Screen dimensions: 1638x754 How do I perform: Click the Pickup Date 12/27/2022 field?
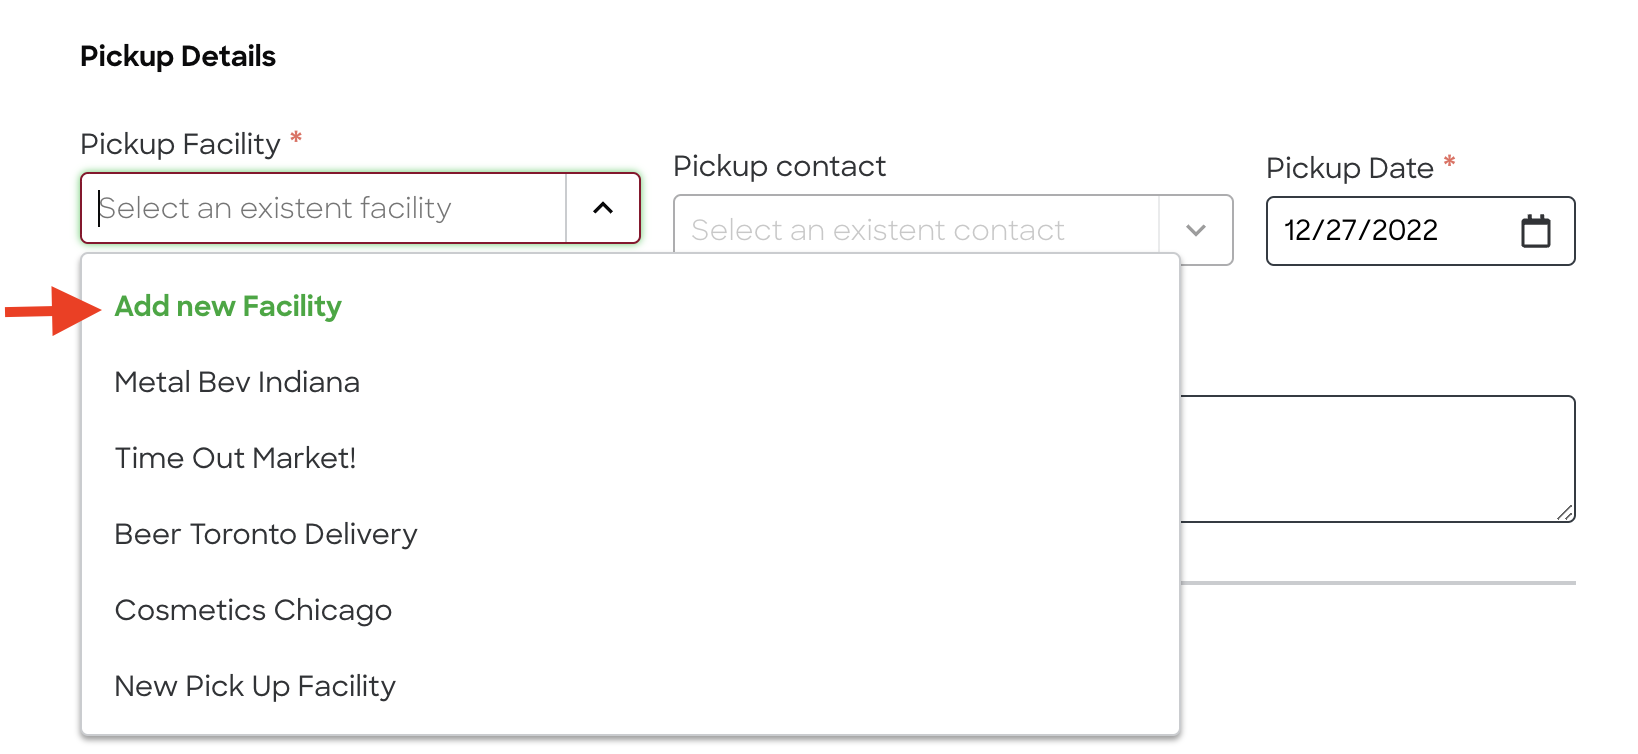(1420, 231)
